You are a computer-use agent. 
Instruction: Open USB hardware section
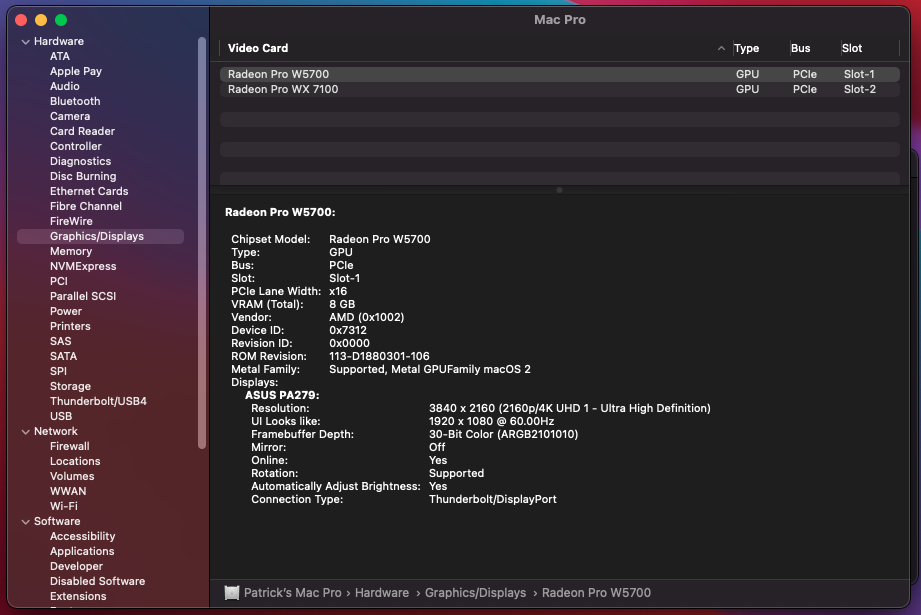coord(61,416)
